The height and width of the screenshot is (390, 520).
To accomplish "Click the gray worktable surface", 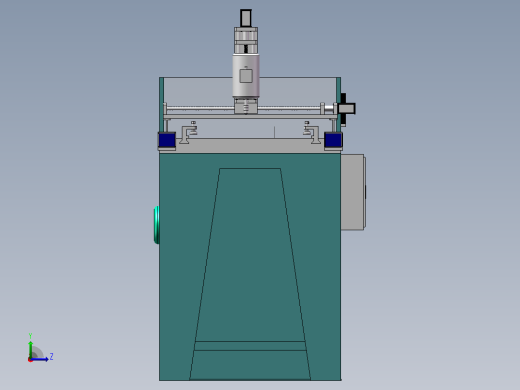I will tap(250, 146).
